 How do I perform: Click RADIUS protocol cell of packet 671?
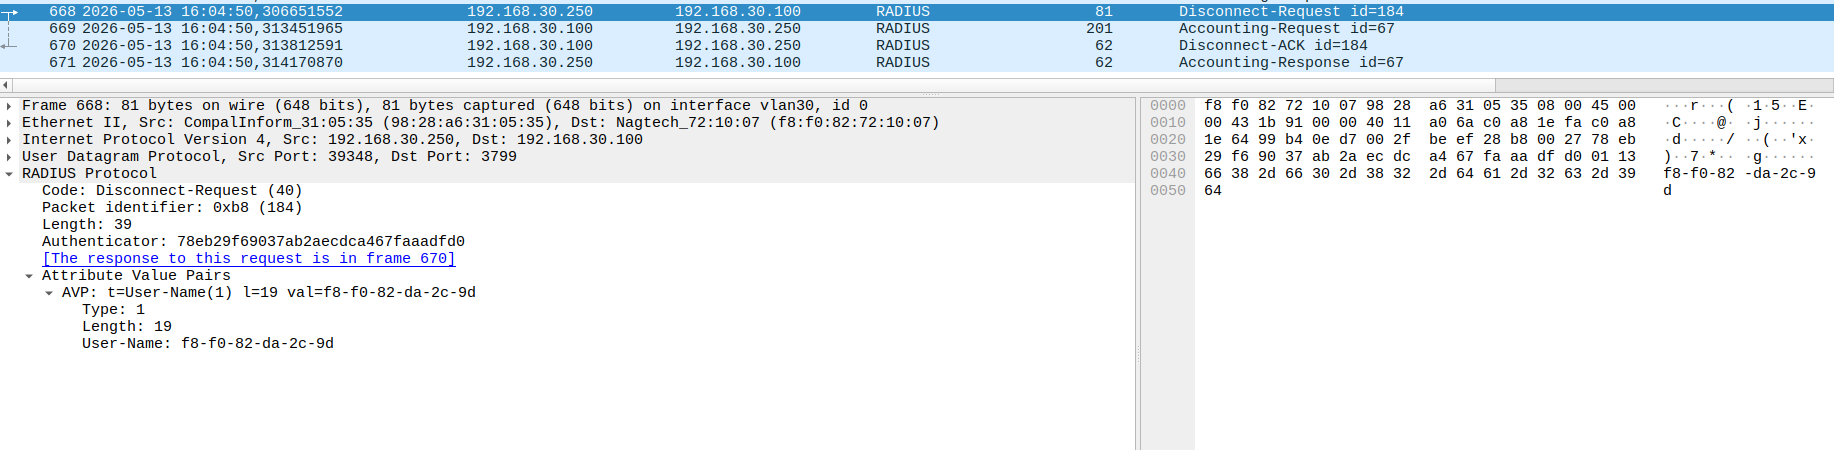(x=903, y=62)
